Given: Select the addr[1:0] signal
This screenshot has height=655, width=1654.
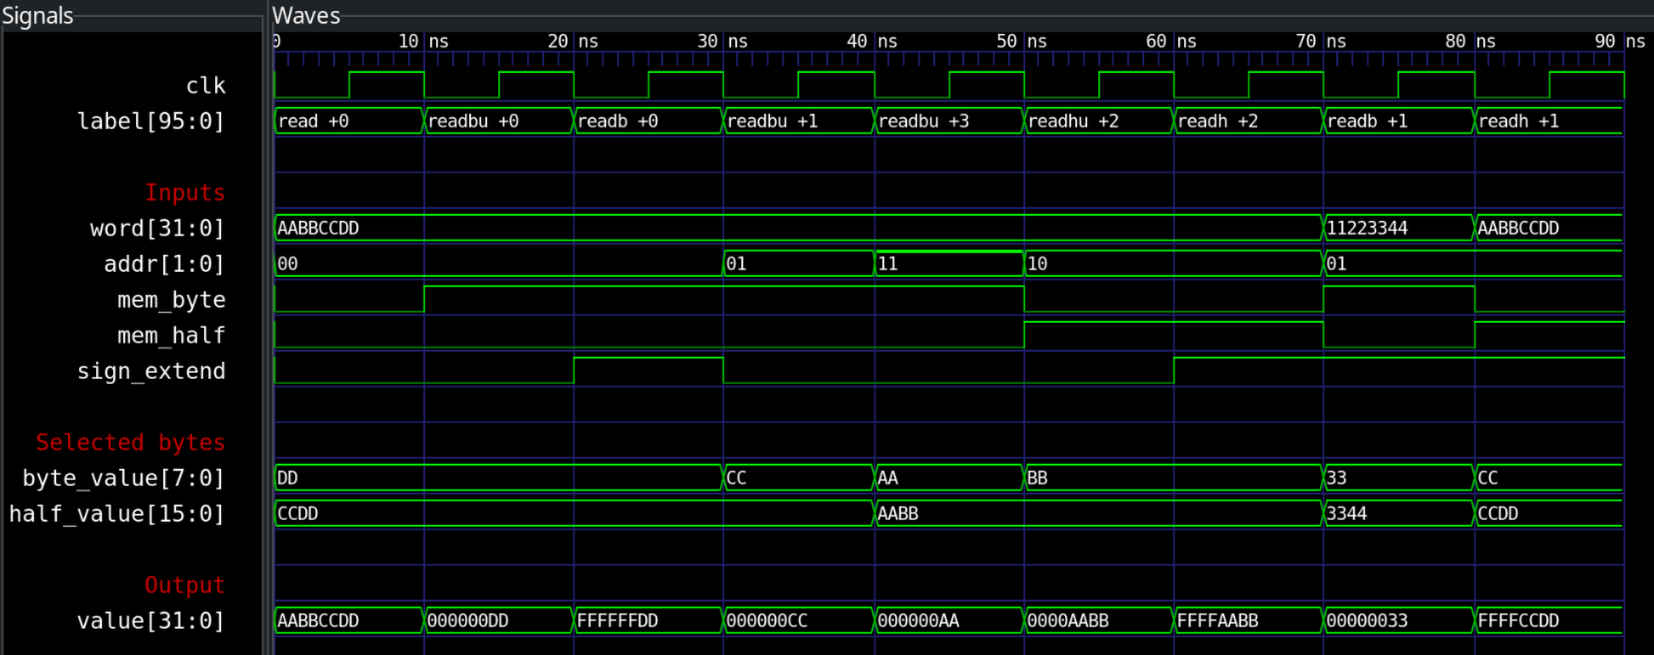Looking at the screenshot, I should [164, 264].
